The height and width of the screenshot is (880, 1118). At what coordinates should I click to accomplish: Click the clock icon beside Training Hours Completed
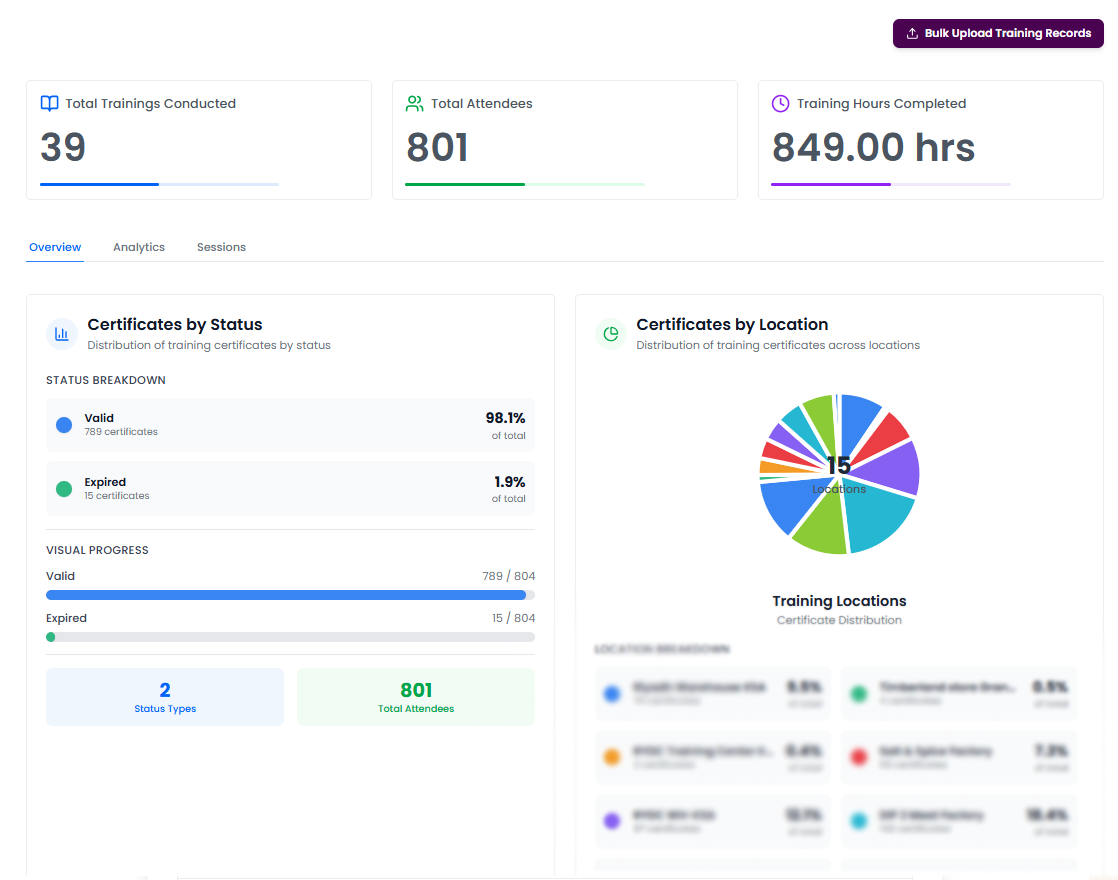click(781, 104)
